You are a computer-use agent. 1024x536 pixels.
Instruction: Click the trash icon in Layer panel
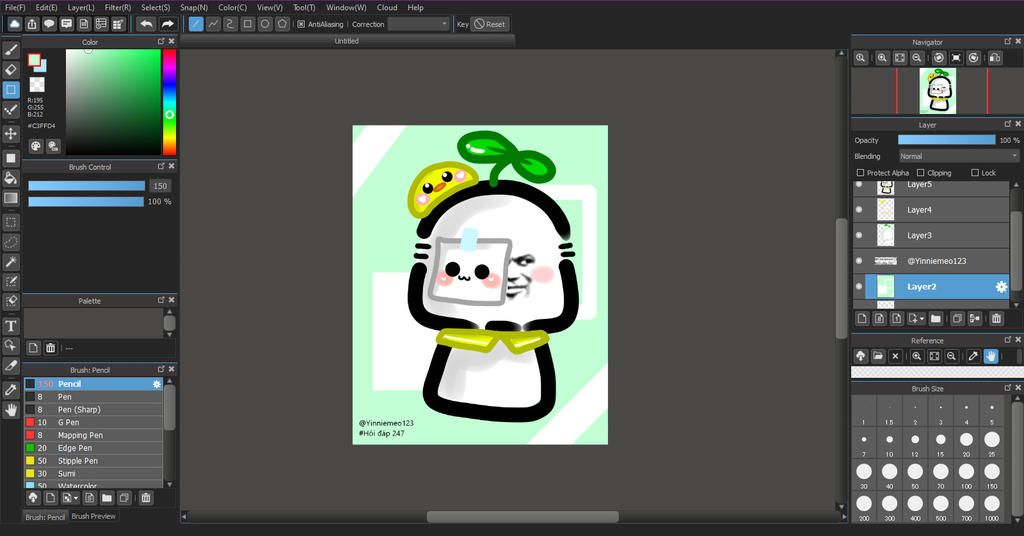point(996,319)
